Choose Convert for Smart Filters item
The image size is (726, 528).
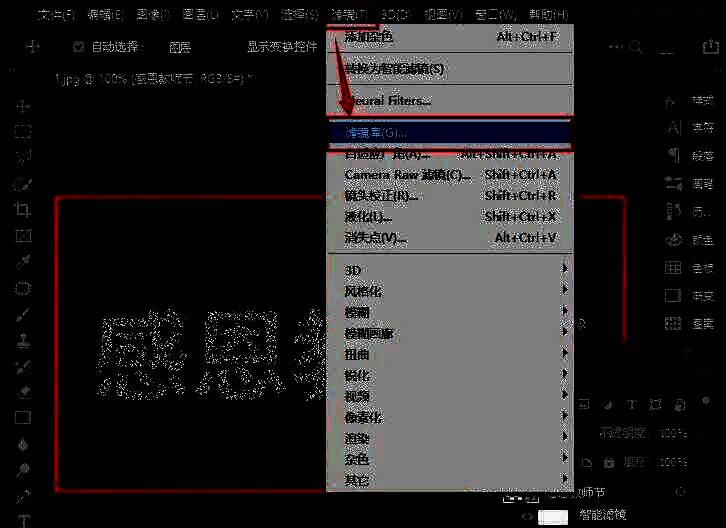(x=450, y=69)
